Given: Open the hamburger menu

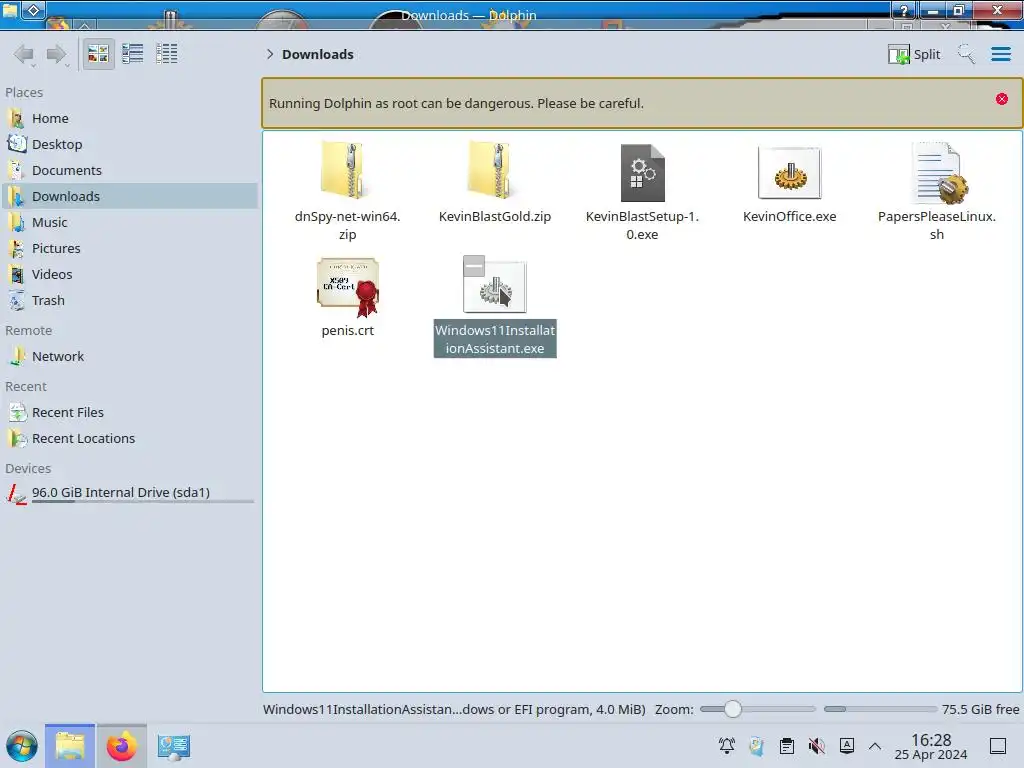Looking at the screenshot, I should pyautogui.click(x=1000, y=54).
